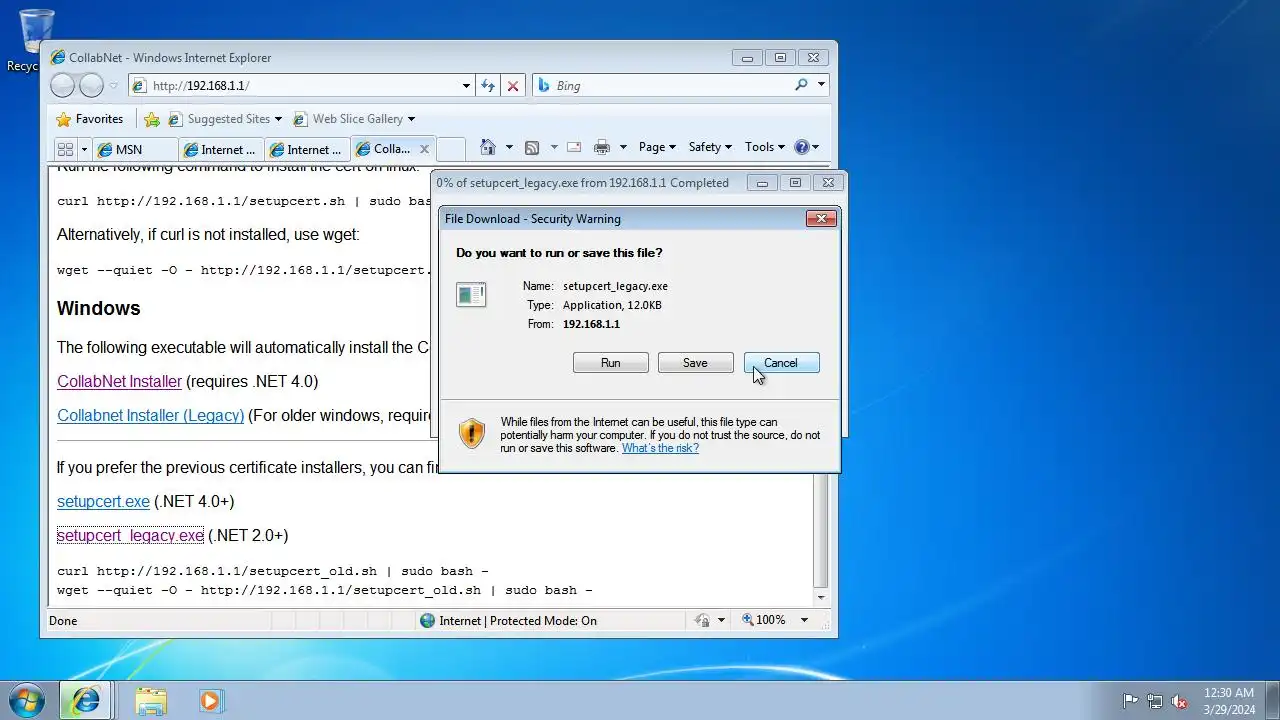The width and height of the screenshot is (1280, 720).
Task: Open the Collabnet Installer (Legacy) link
Action: click(x=150, y=415)
